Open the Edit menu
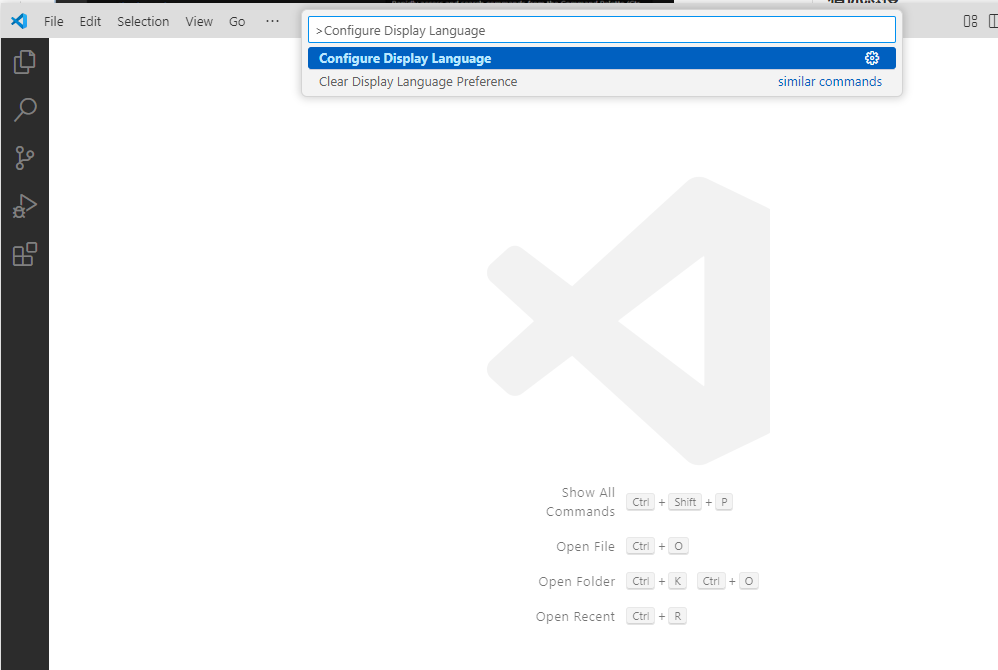This screenshot has height=670, width=998. click(90, 21)
